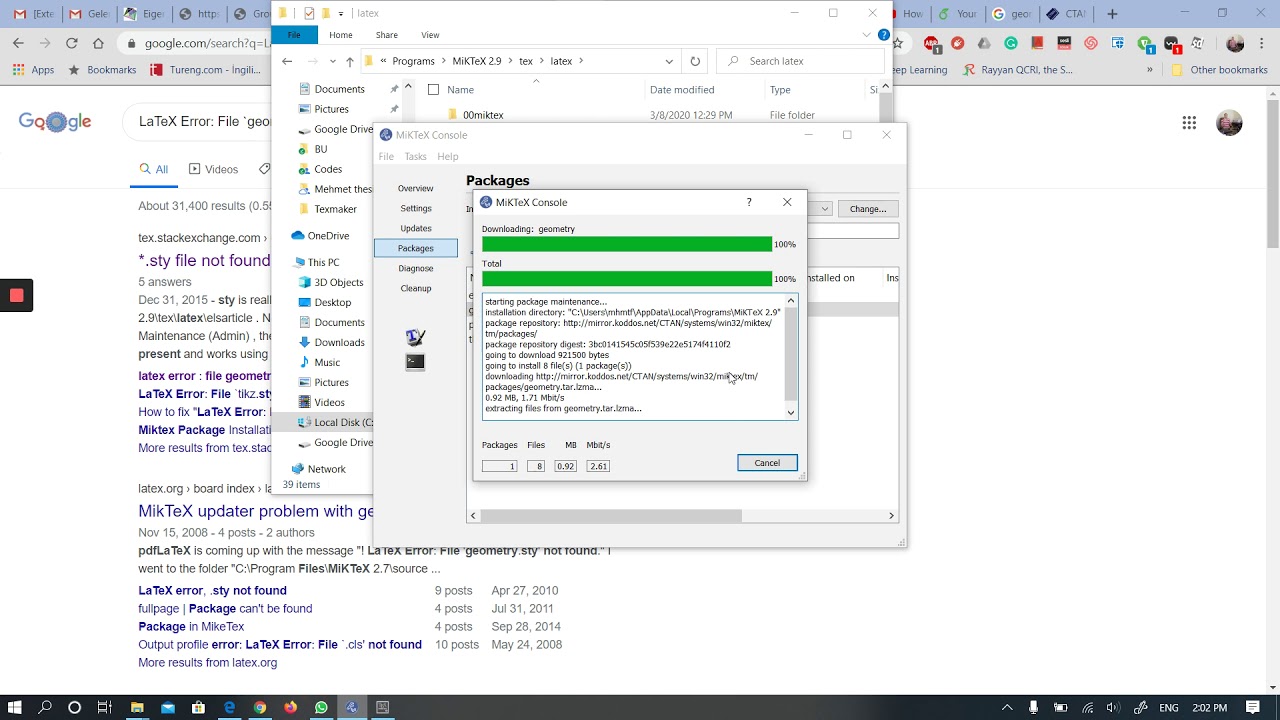Image resolution: width=1280 pixels, height=720 pixels.
Task: Expand the ribbon chevron in File Explorer
Action: tap(867, 35)
